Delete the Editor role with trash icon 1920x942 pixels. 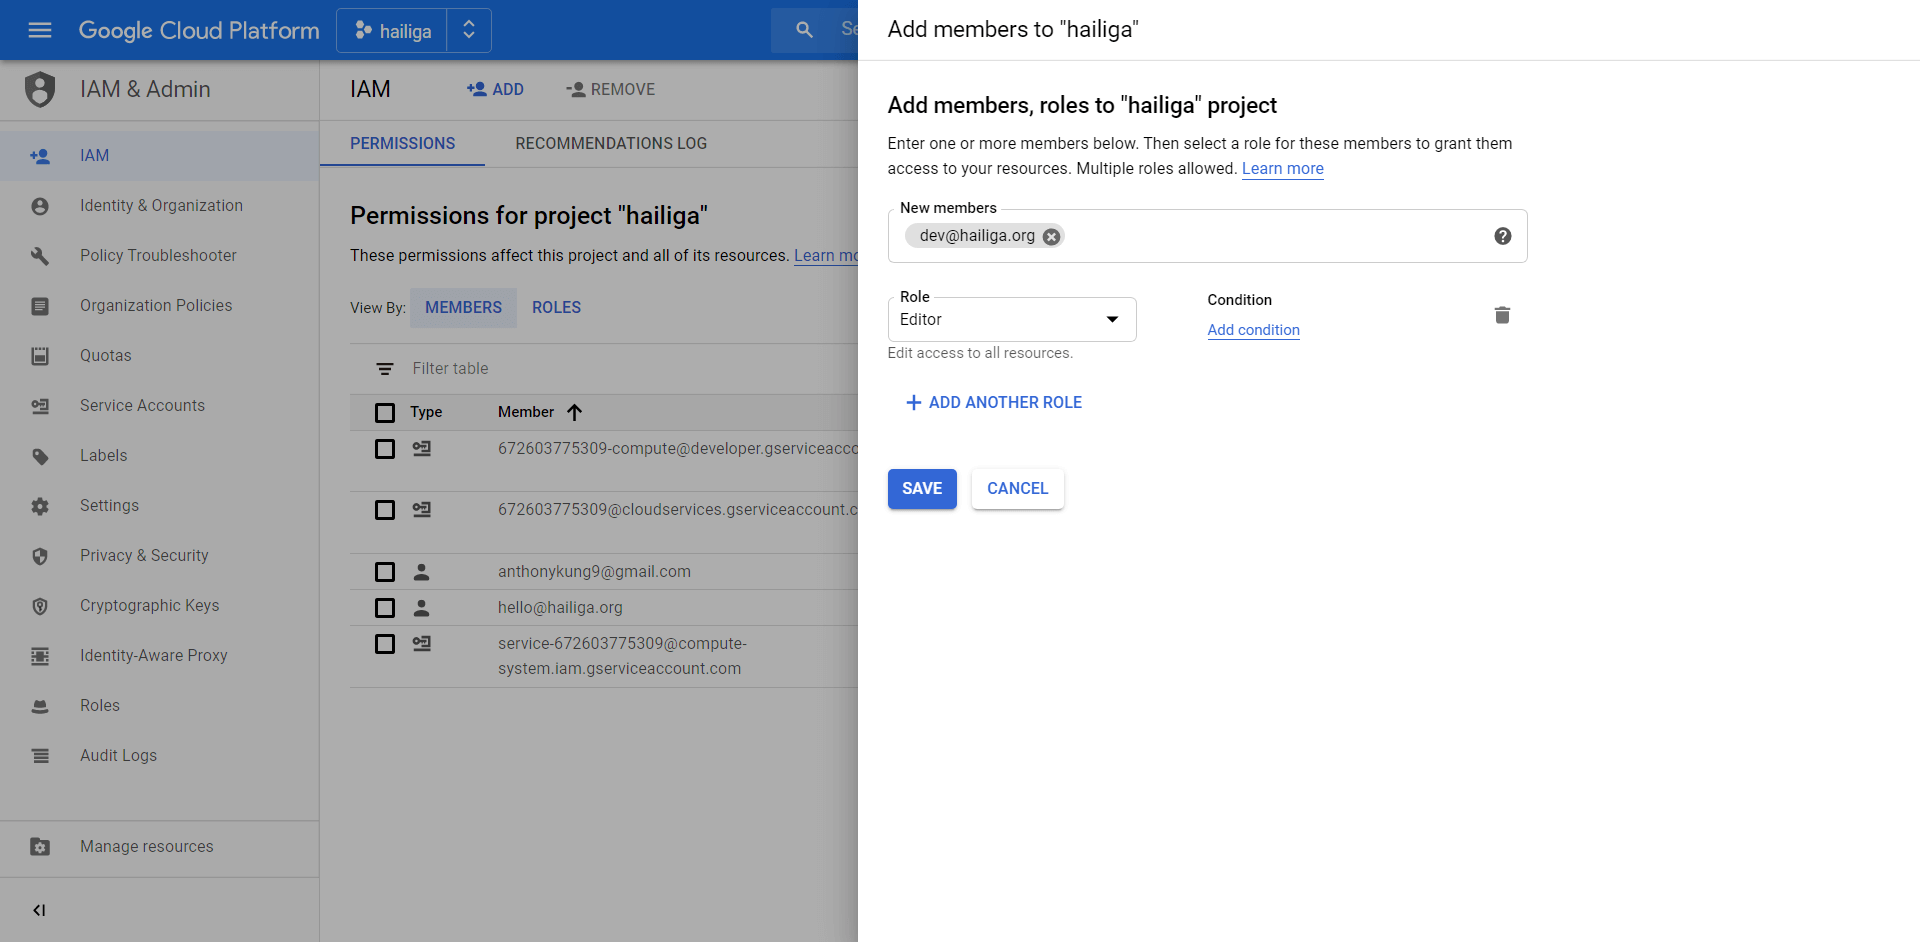(x=1502, y=315)
